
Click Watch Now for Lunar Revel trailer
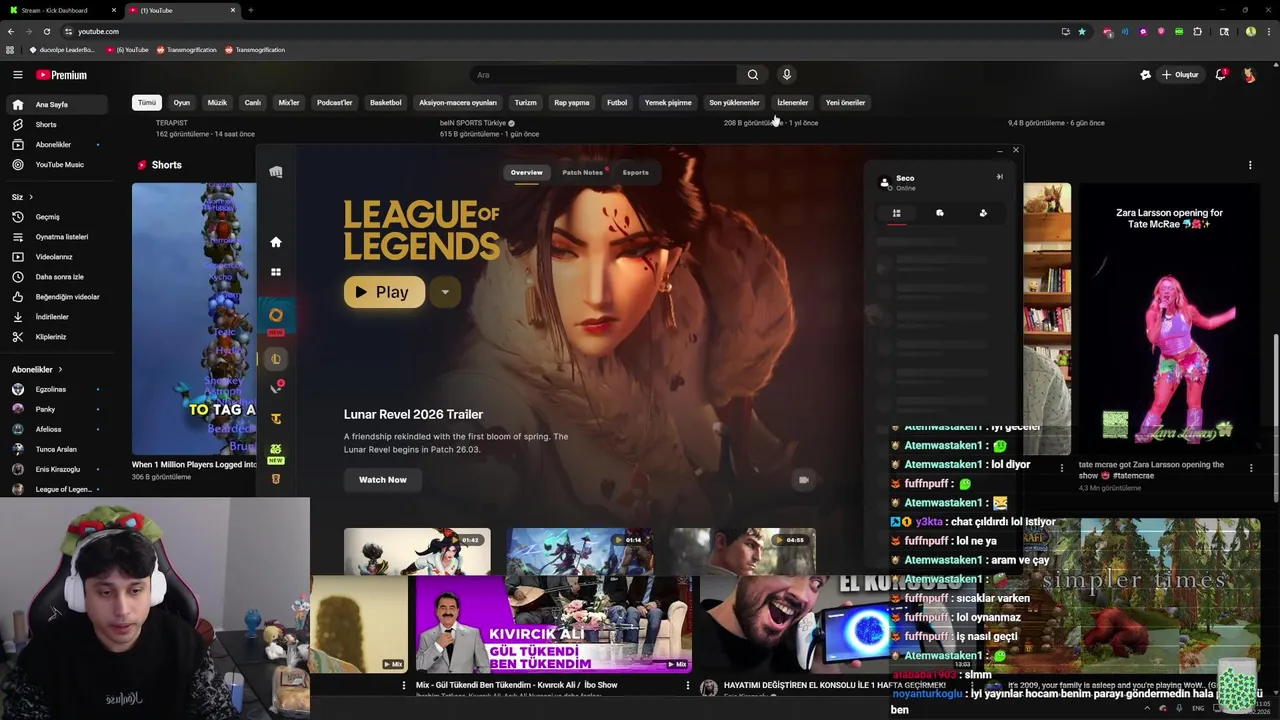383,480
